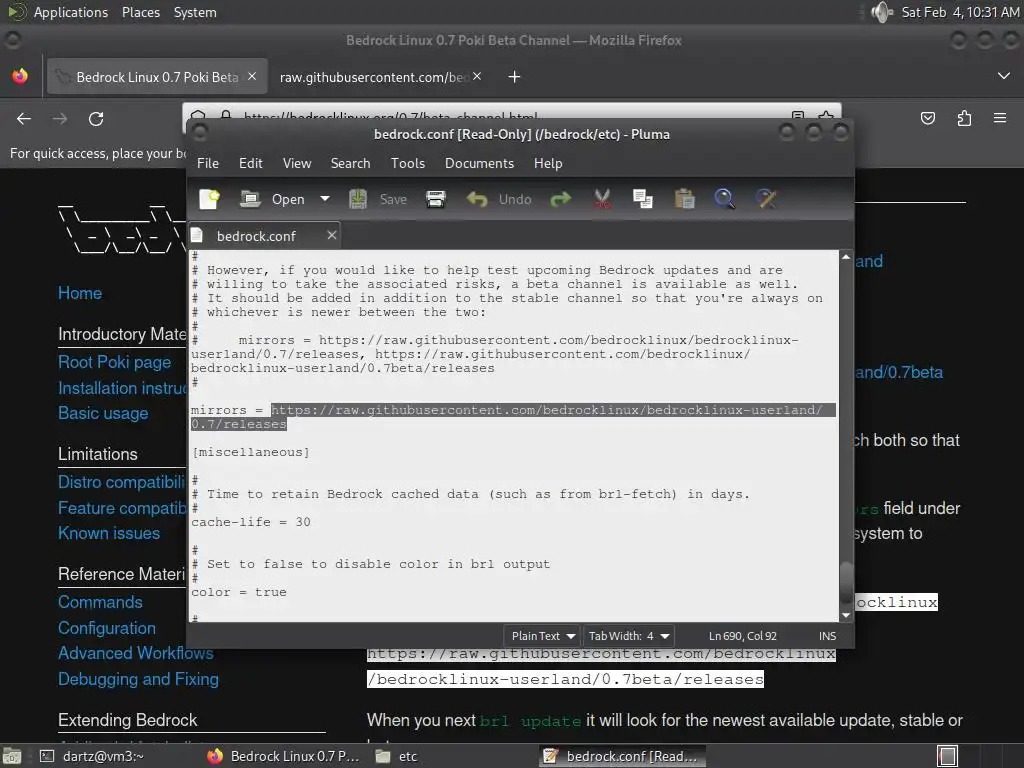Click the Open file icon in Pluma toolbar

click(250, 199)
